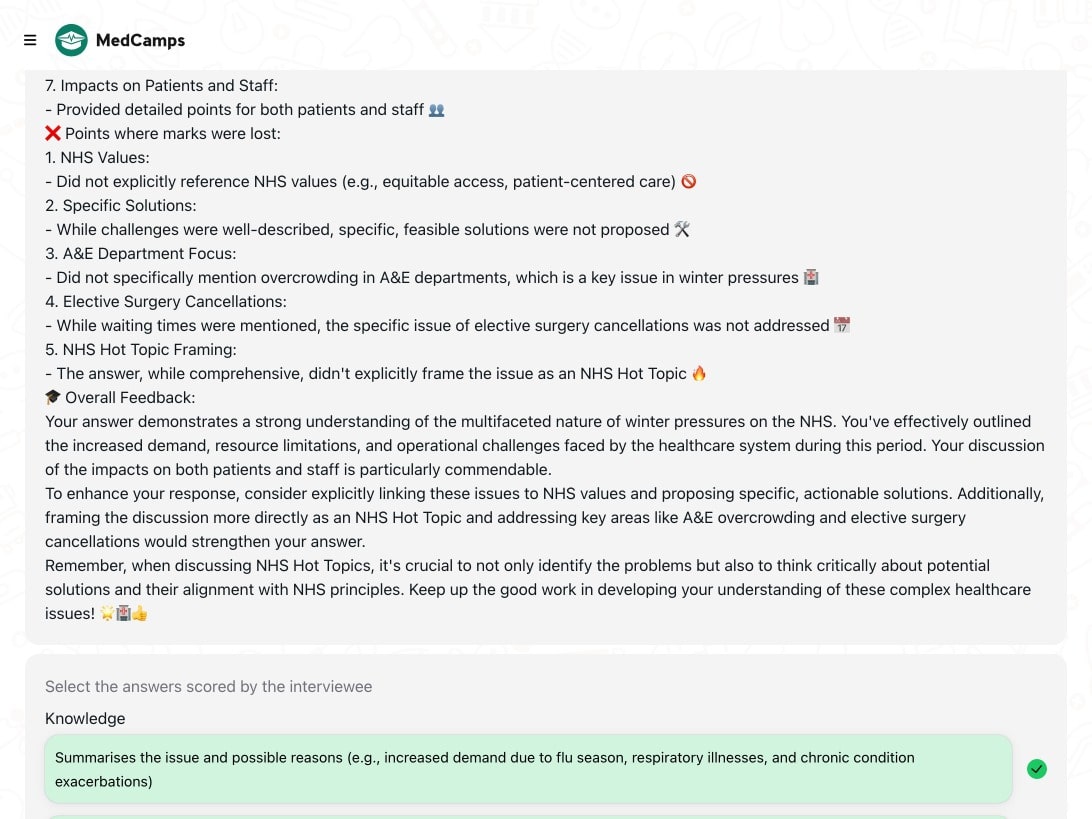1092x819 pixels.
Task: Click the fire emoji after NHS Hot Topic
Action: [699, 374]
